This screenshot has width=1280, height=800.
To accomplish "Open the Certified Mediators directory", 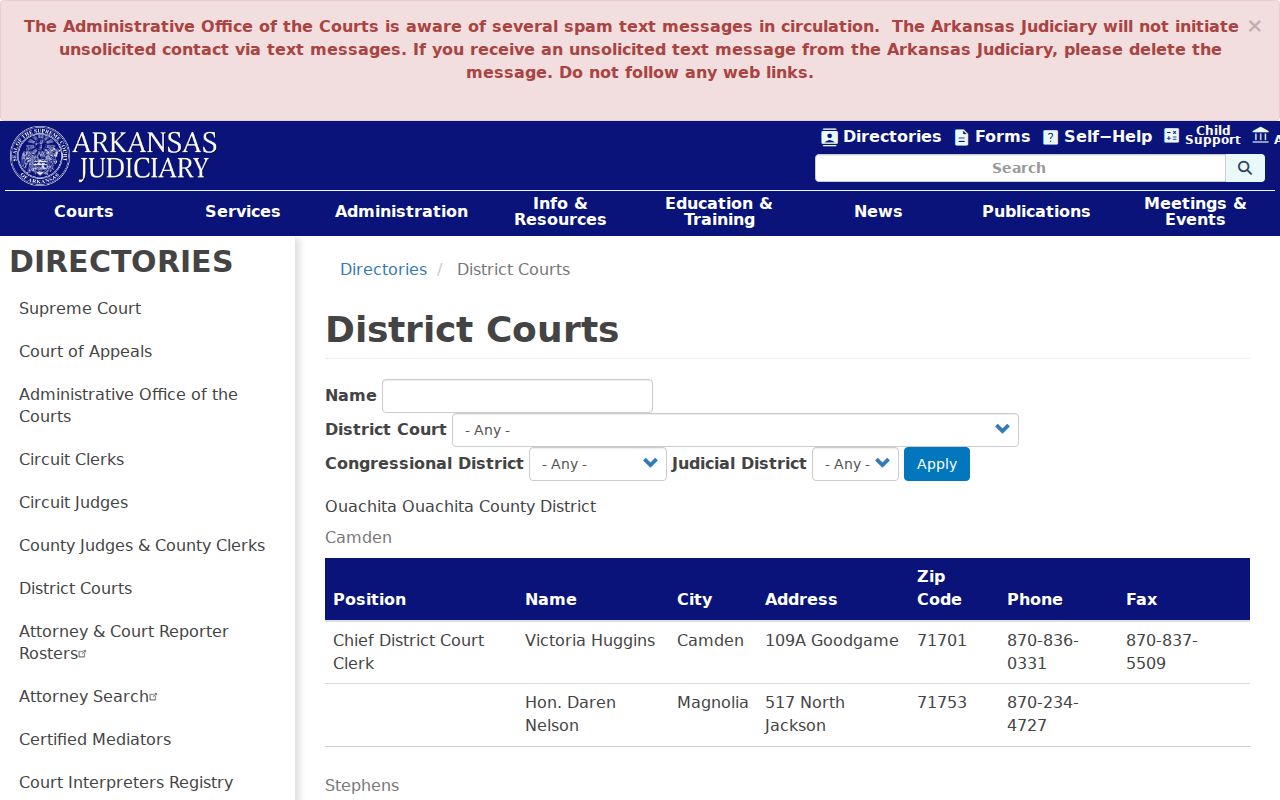I will tap(95, 739).
